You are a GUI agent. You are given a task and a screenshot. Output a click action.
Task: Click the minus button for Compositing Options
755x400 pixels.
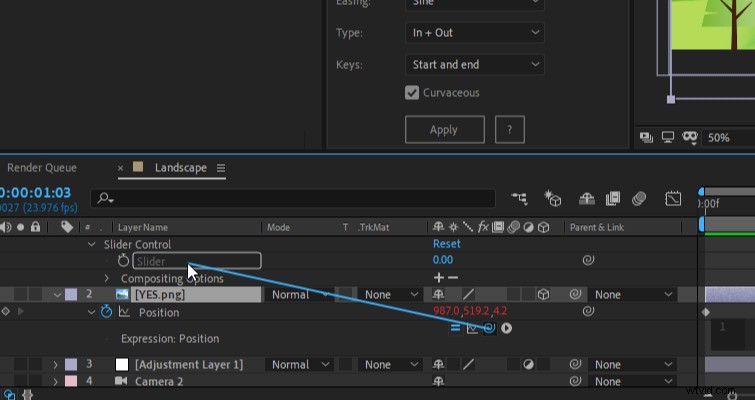click(453, 278)
